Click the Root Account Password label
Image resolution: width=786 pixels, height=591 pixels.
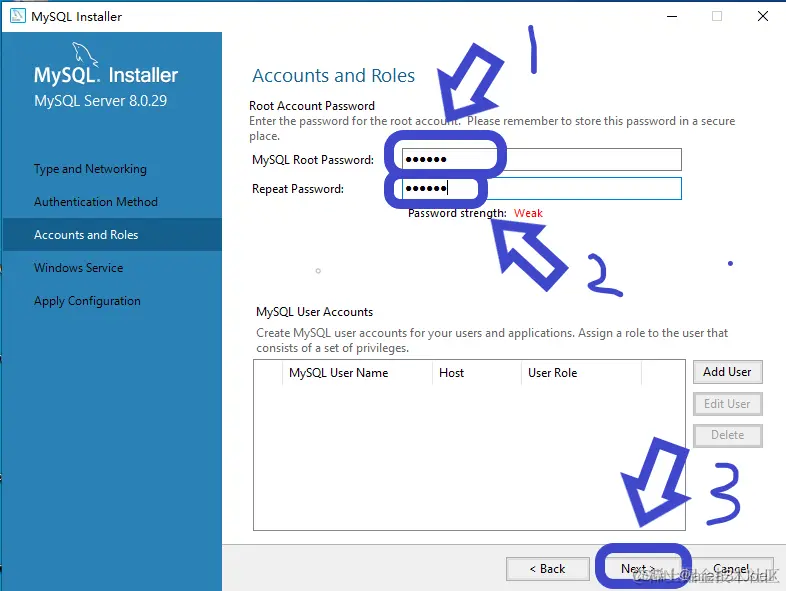pyautogui.click(x=312, y=106)
